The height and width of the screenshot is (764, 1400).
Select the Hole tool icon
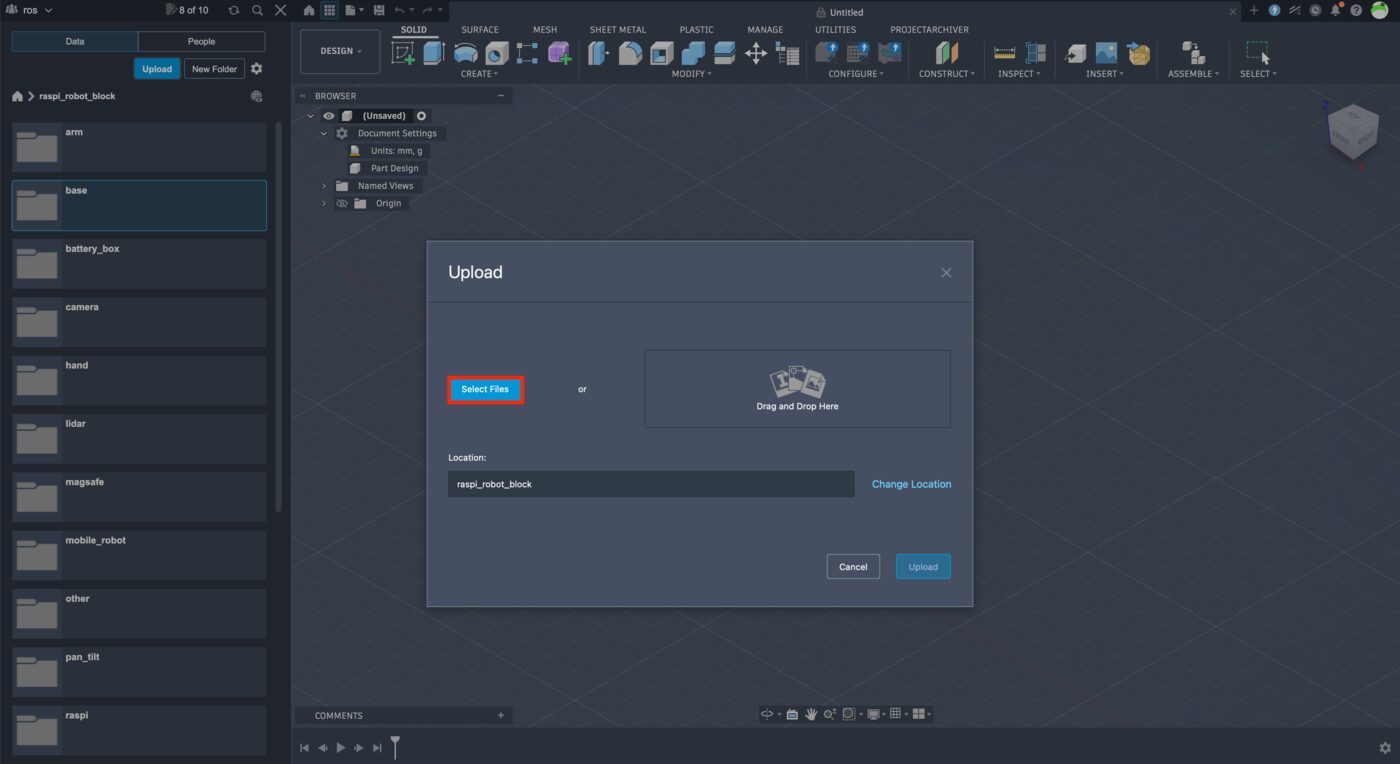click(497, 53)
